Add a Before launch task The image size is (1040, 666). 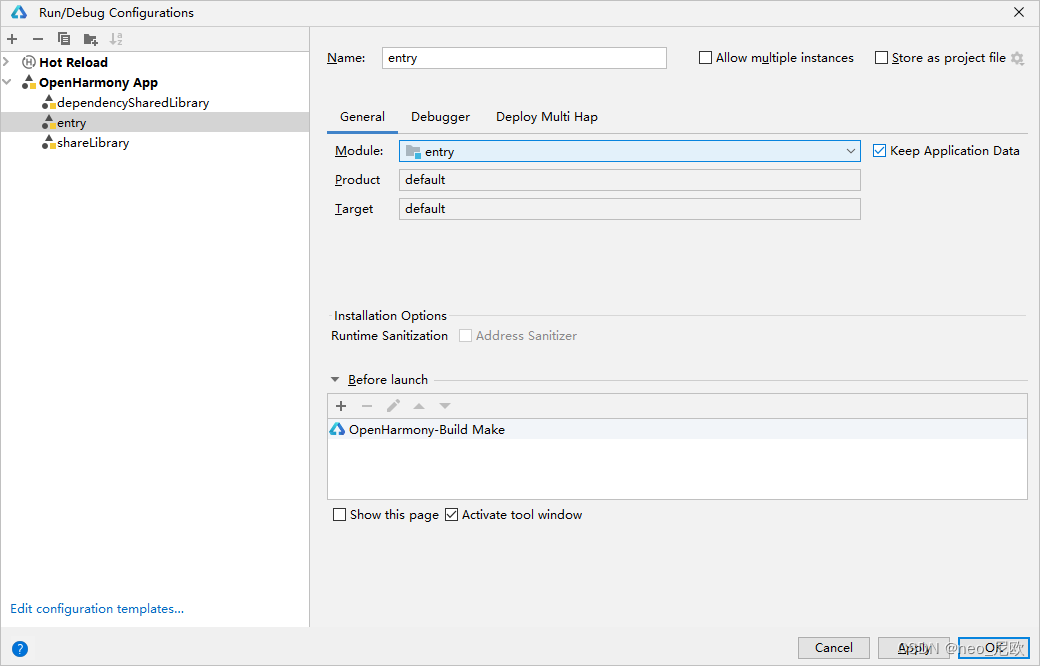click(x=341, y=406)
